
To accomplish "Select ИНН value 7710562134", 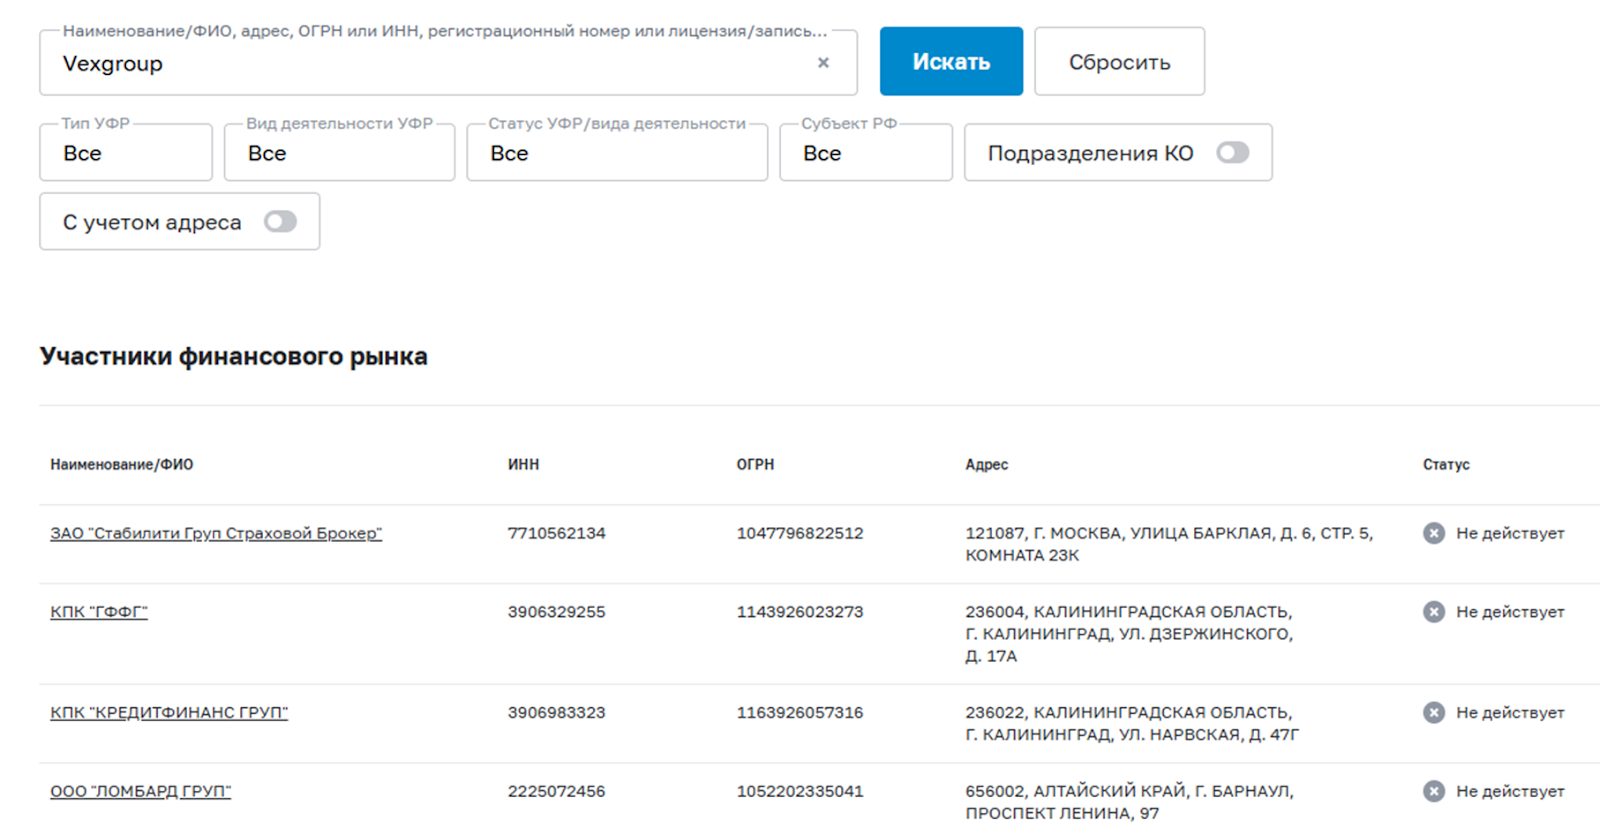I will 556,533.
